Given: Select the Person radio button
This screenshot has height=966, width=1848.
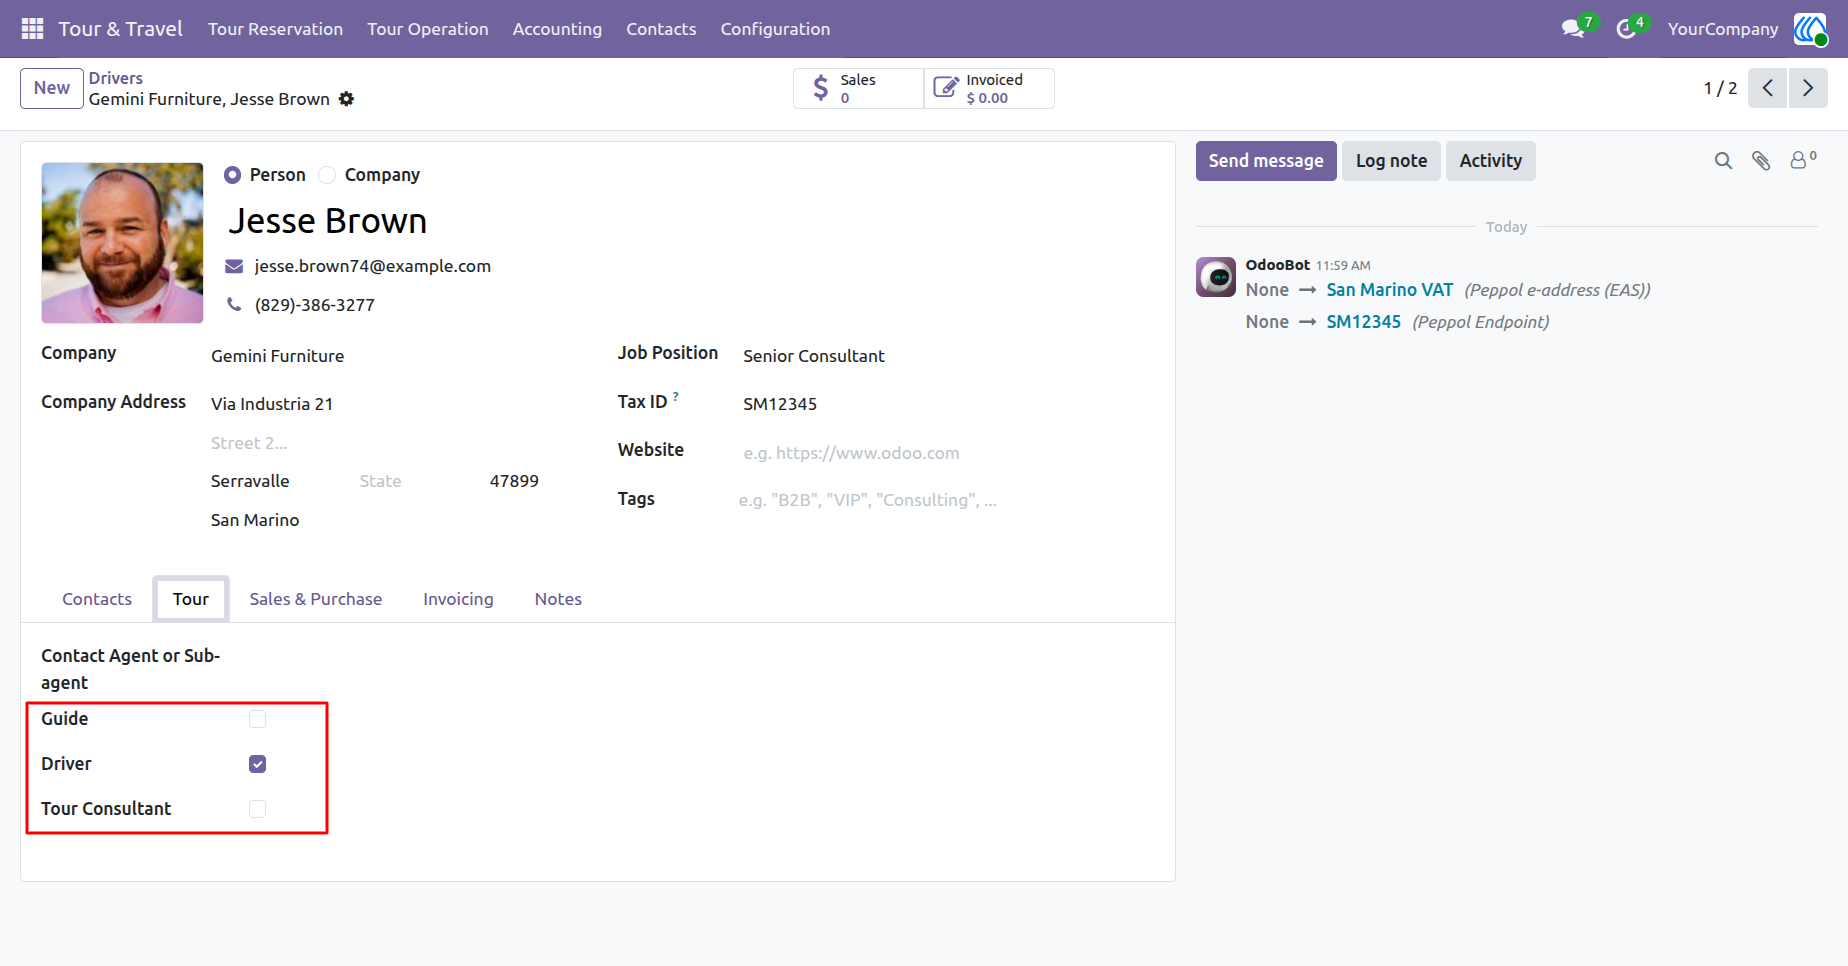Looking at the screenshot, I should click(x=232, y=175).
